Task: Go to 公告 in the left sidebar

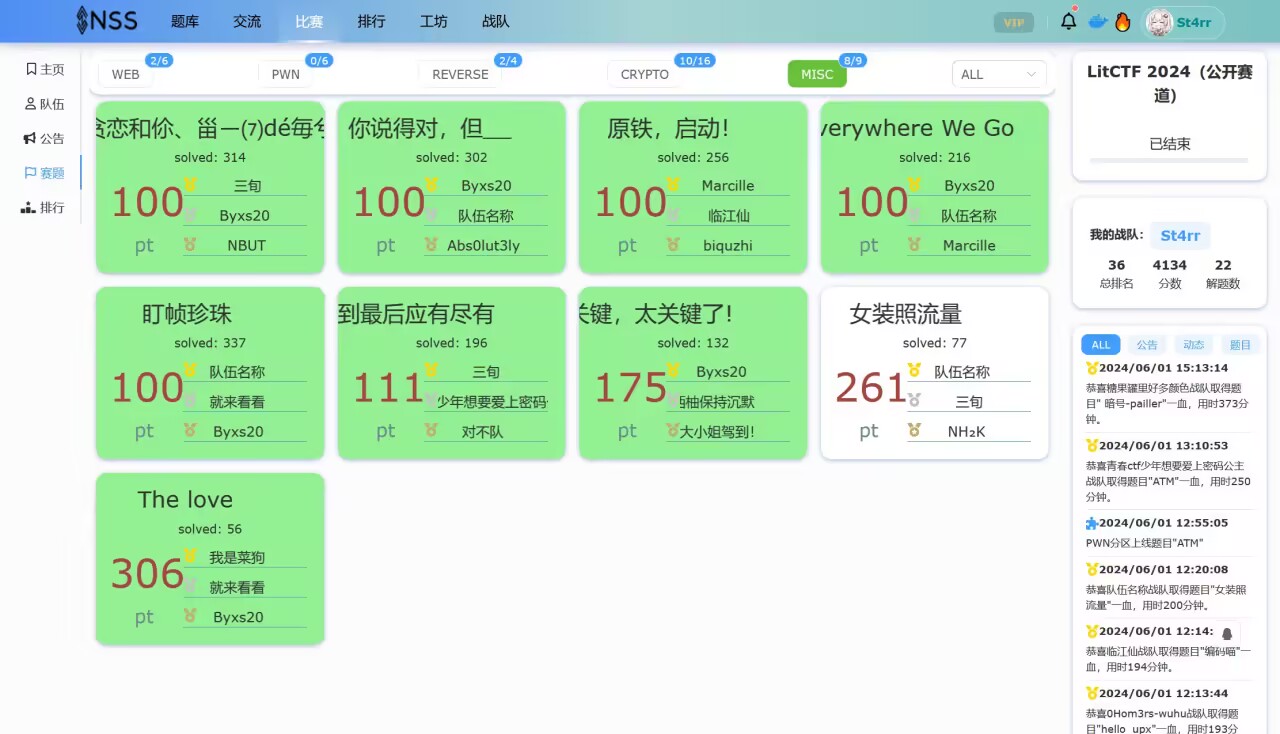Action: 44,138
